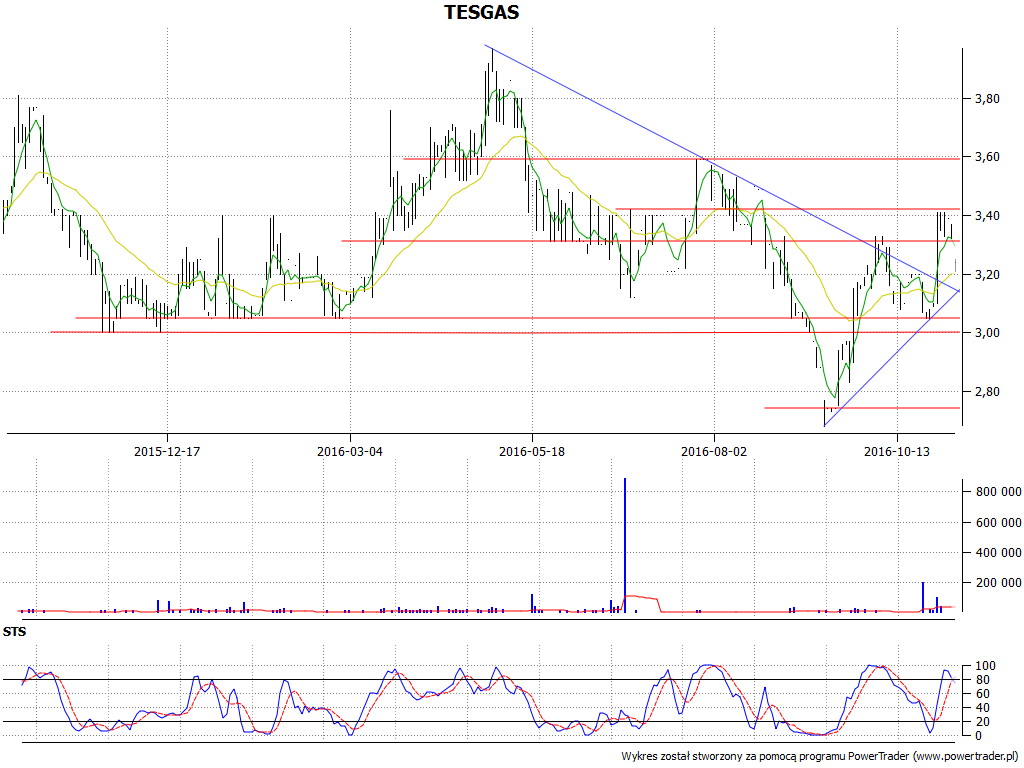The width and height of the screenshot is (1024, 768).
Task: Click the 2,80 price axis label
Action: [x=987, y=392]
